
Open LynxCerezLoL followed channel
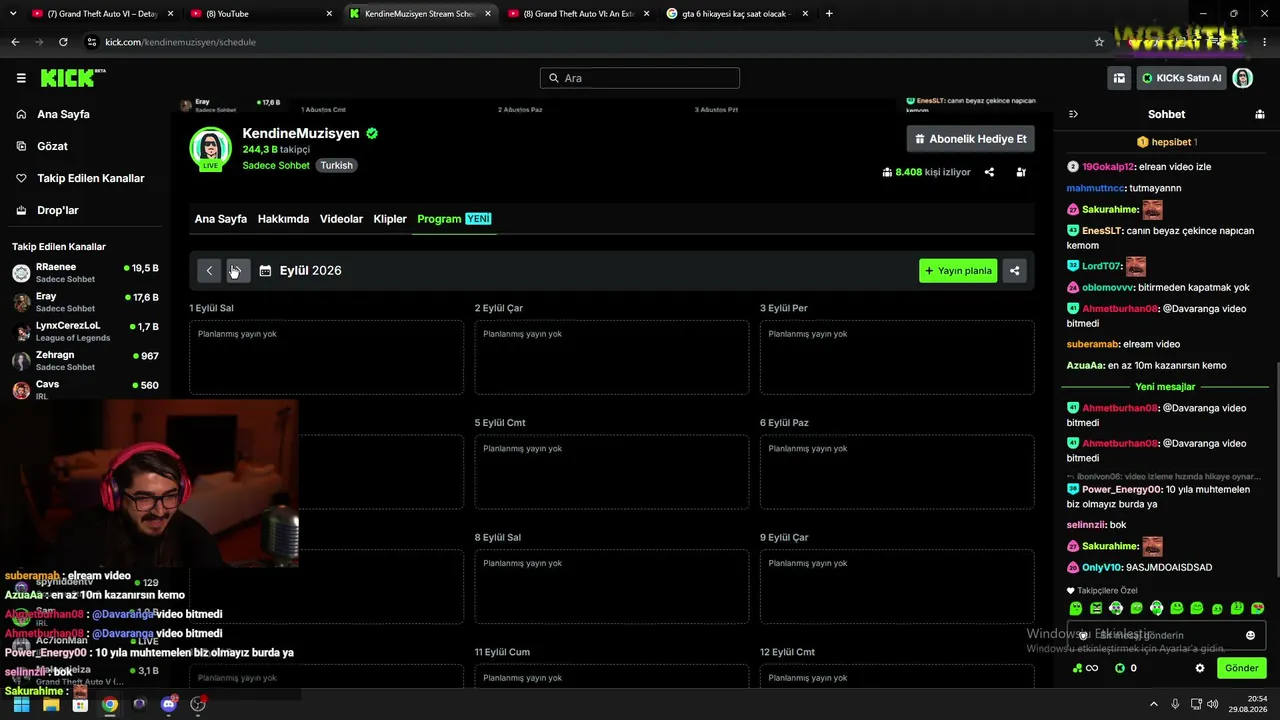tap(85, 331)
